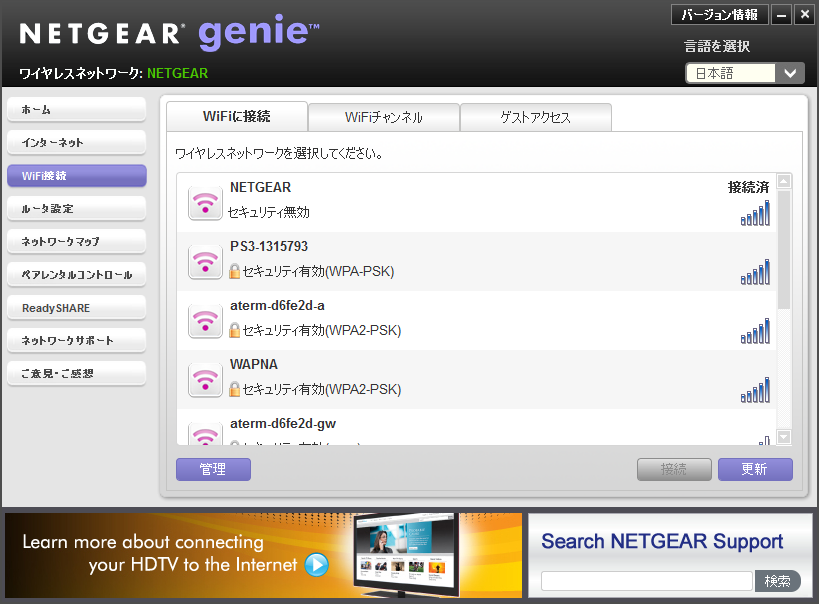Open ネットワークマップ in the sidebar

(x=76, y=242)
